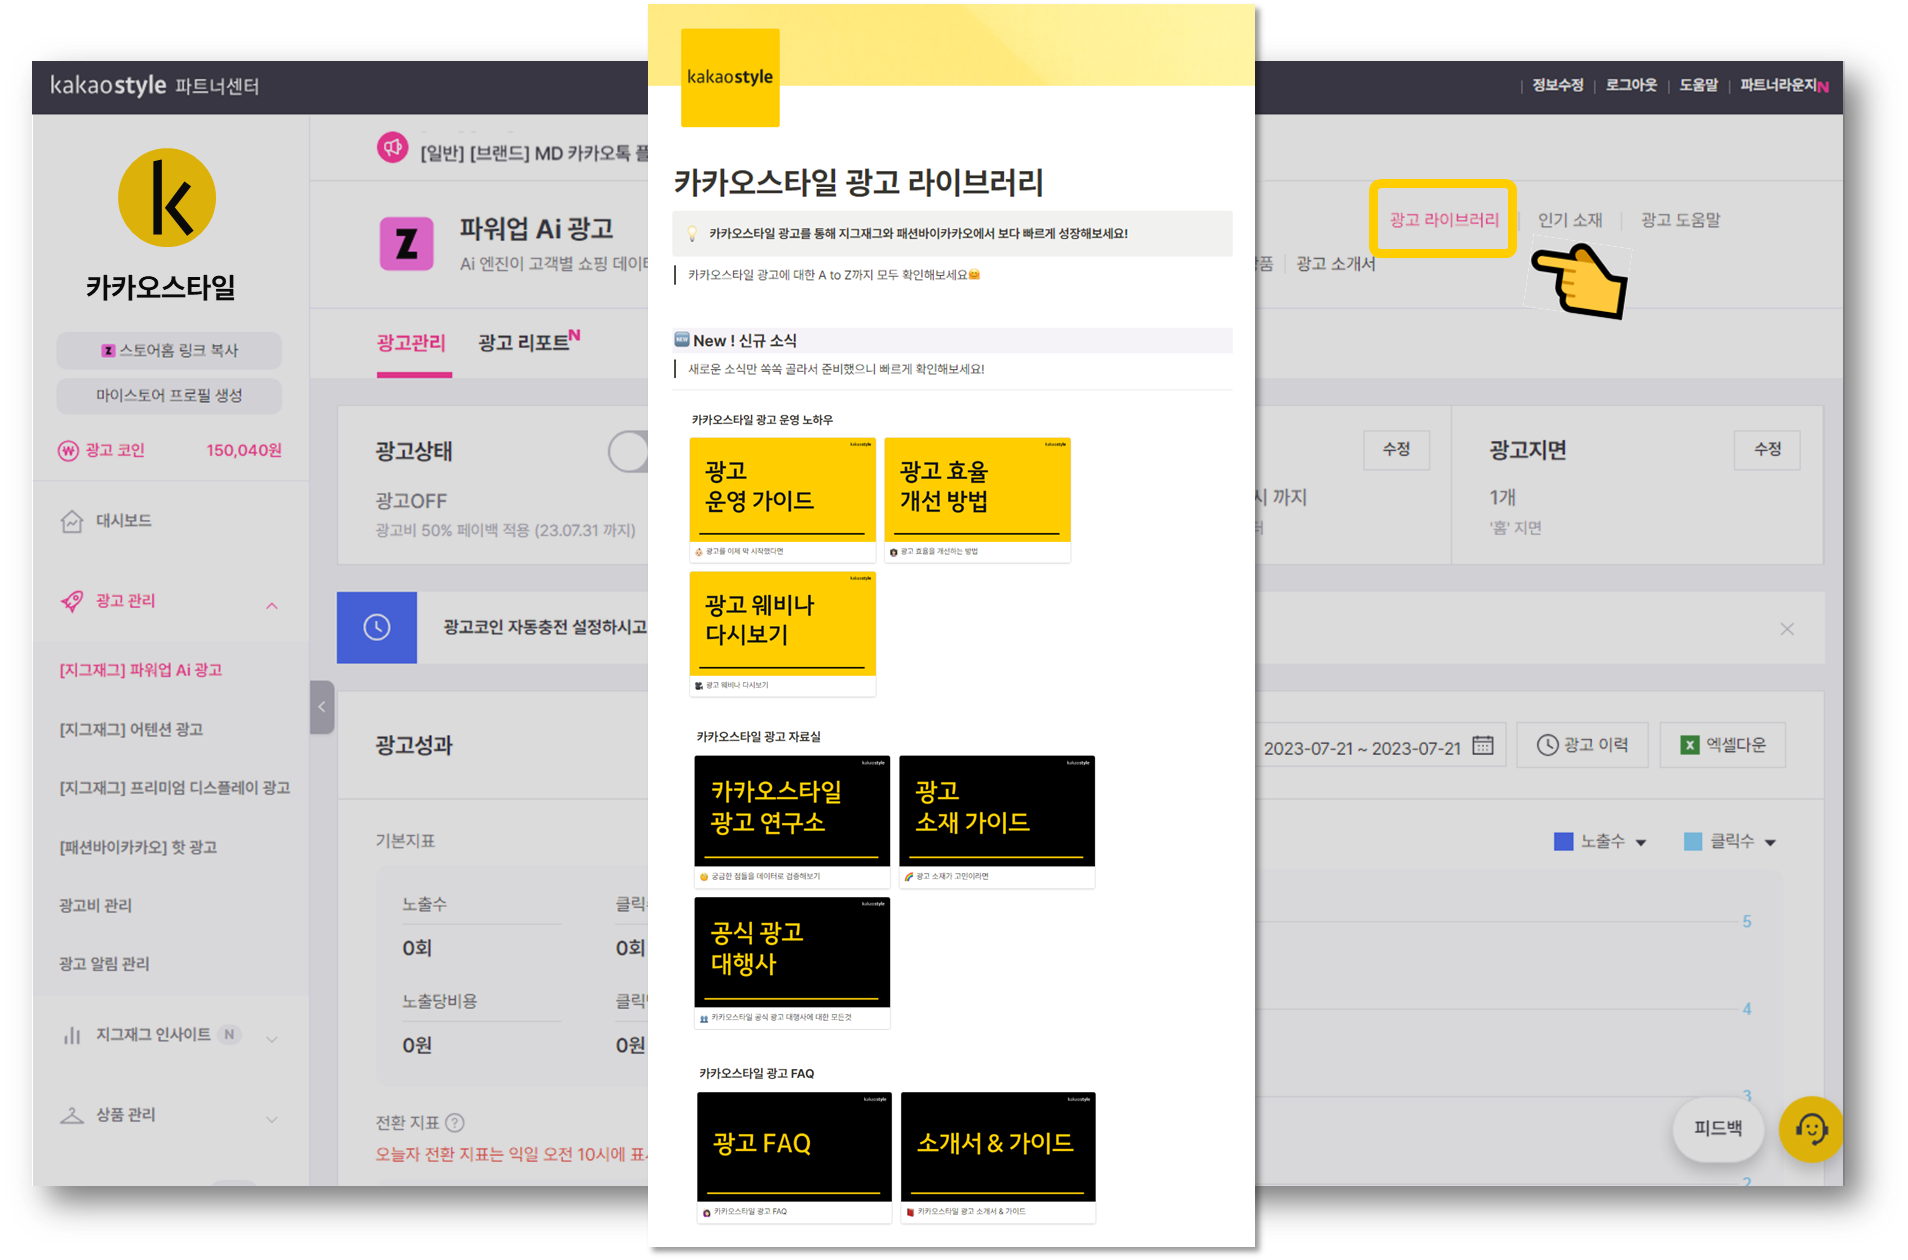
Task: Click the kakaostyle yellow logo in library page
Action: pos(730,78)
